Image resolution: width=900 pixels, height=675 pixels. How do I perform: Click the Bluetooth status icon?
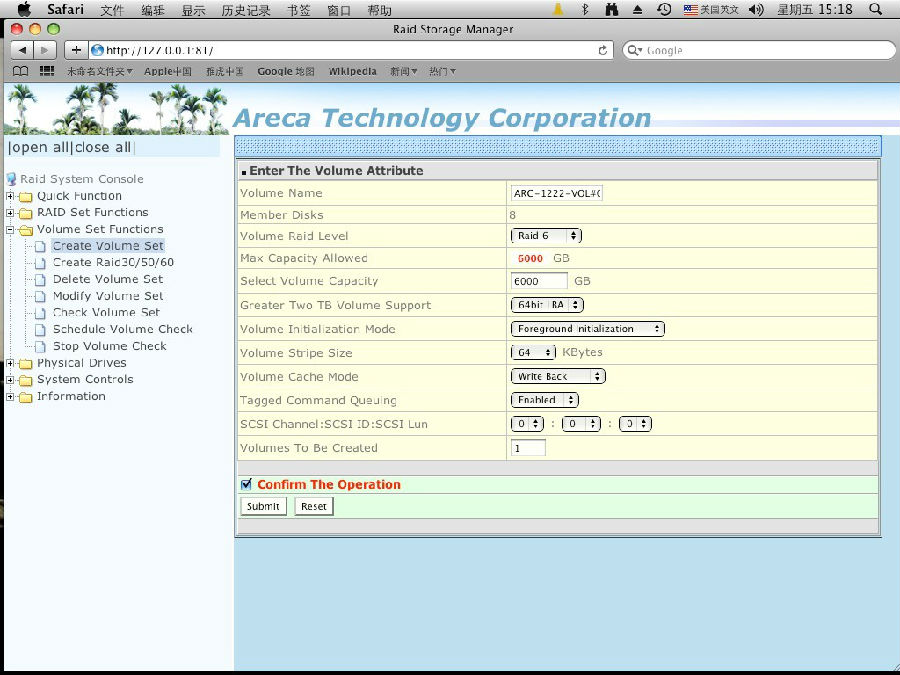click(x=585, y=9)
